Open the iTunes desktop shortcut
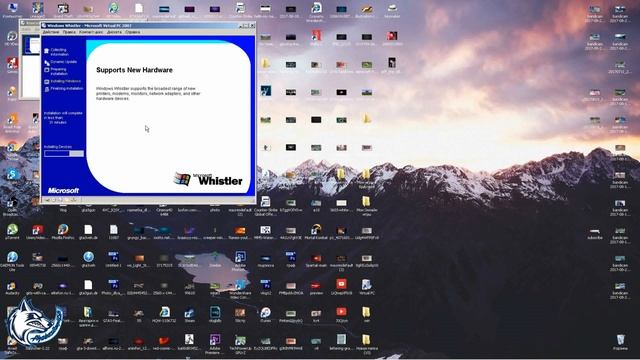Image resolution: width=640 pixels, height=360 pixels. (265, 315)
